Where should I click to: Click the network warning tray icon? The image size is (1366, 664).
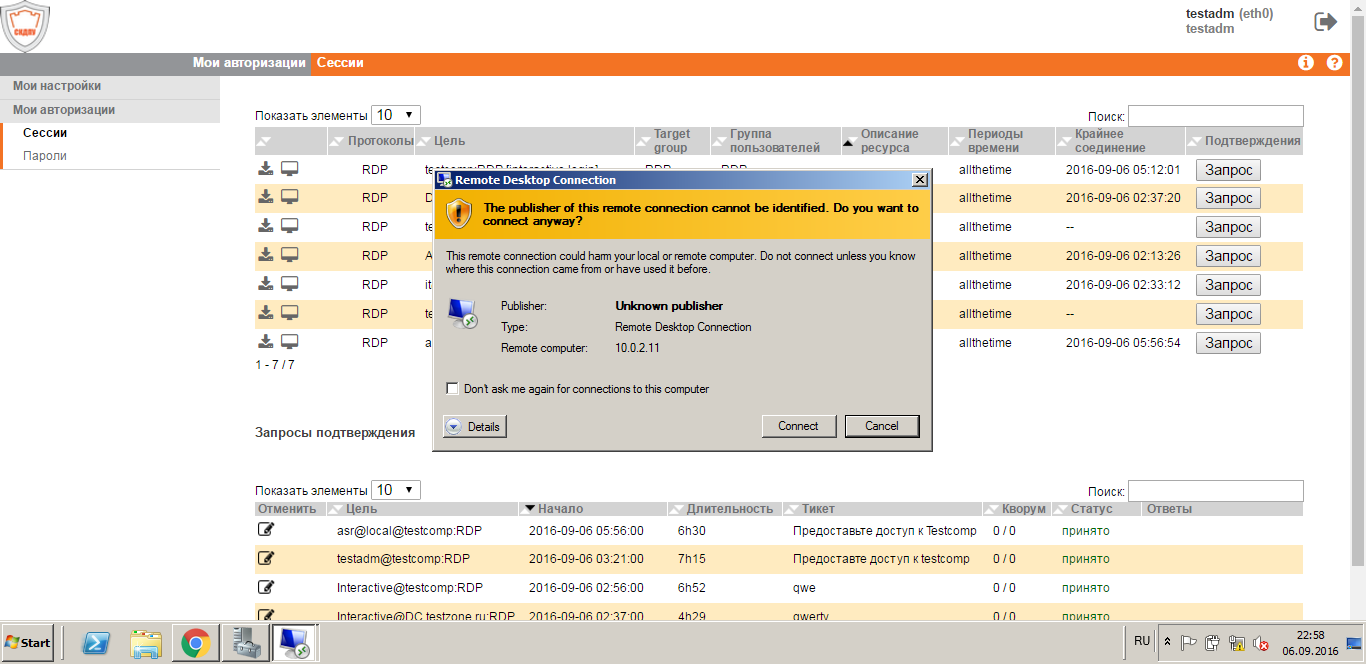pyautogui.click(x=1237, y=643)
